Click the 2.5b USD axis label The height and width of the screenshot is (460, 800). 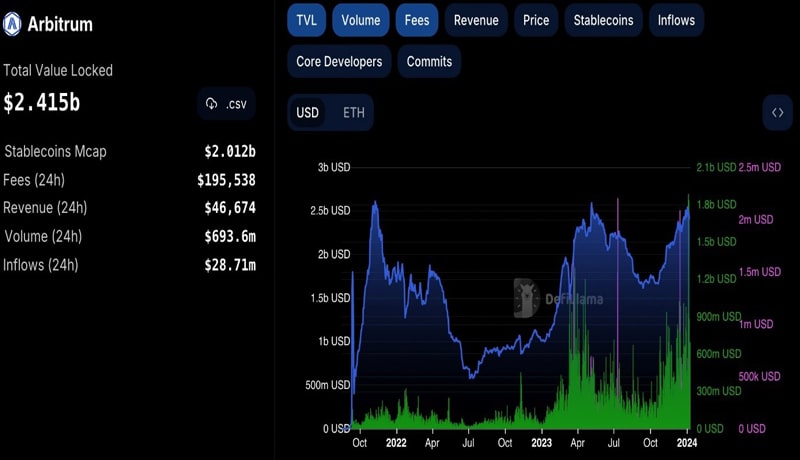pos(330,211)
